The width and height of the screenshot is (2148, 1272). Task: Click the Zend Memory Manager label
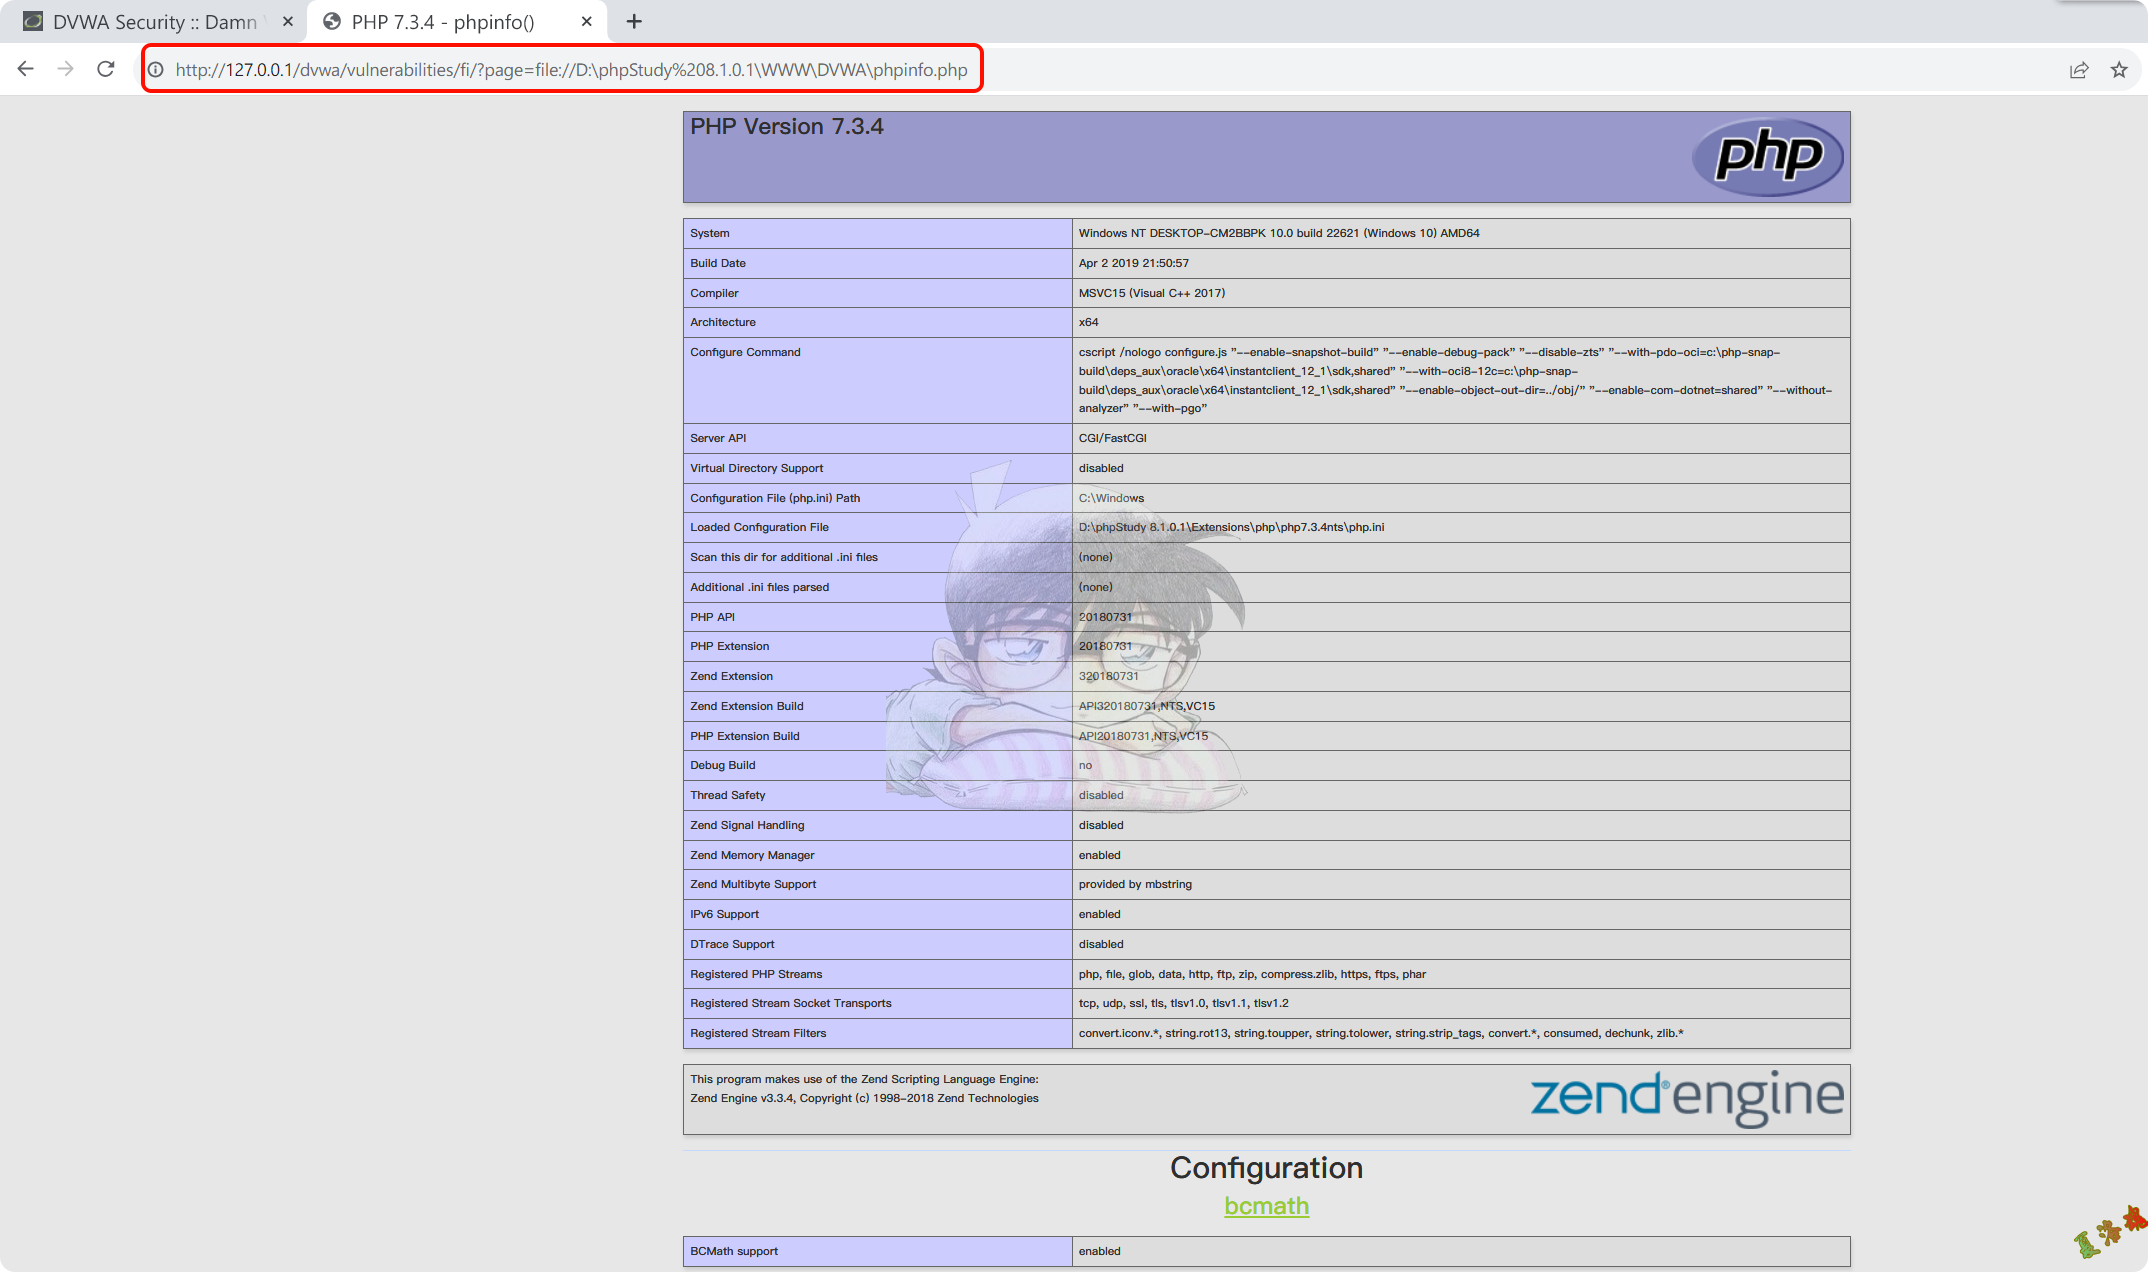tap(752, 855)
